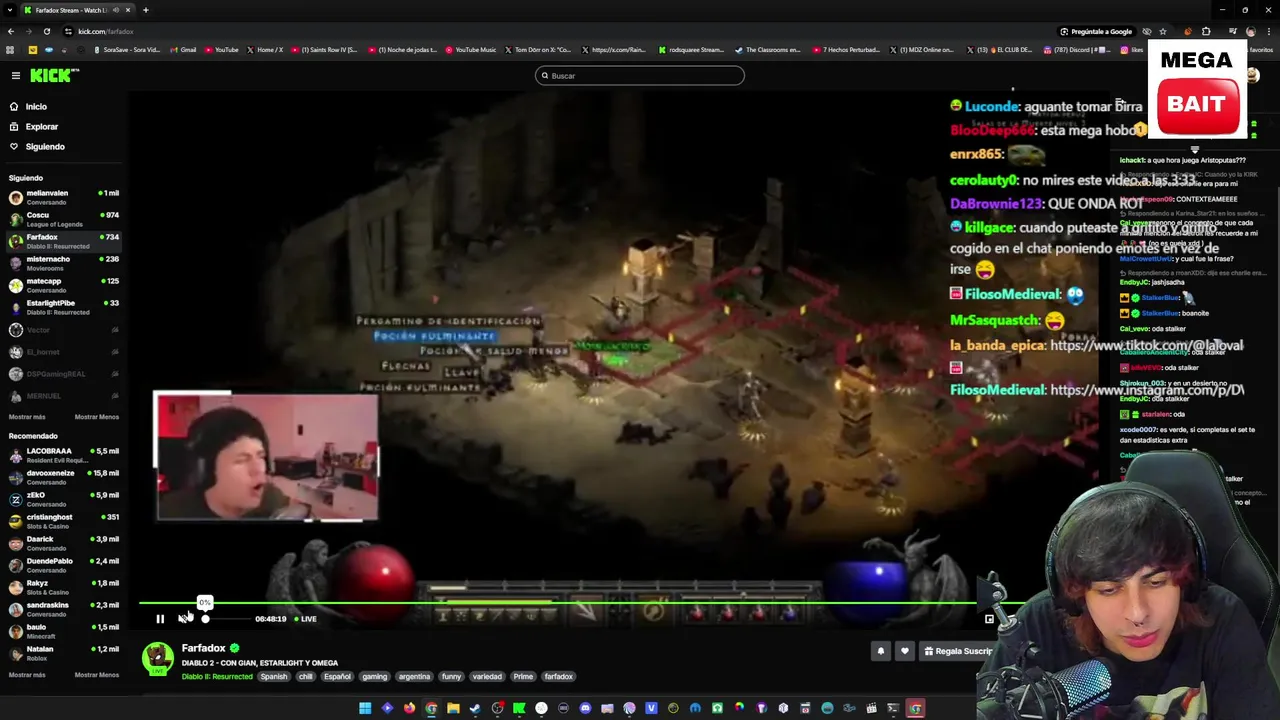This screenshot has width=1280, height=720.
Task: Select the Español tag
Action: (x=337, y=677)
